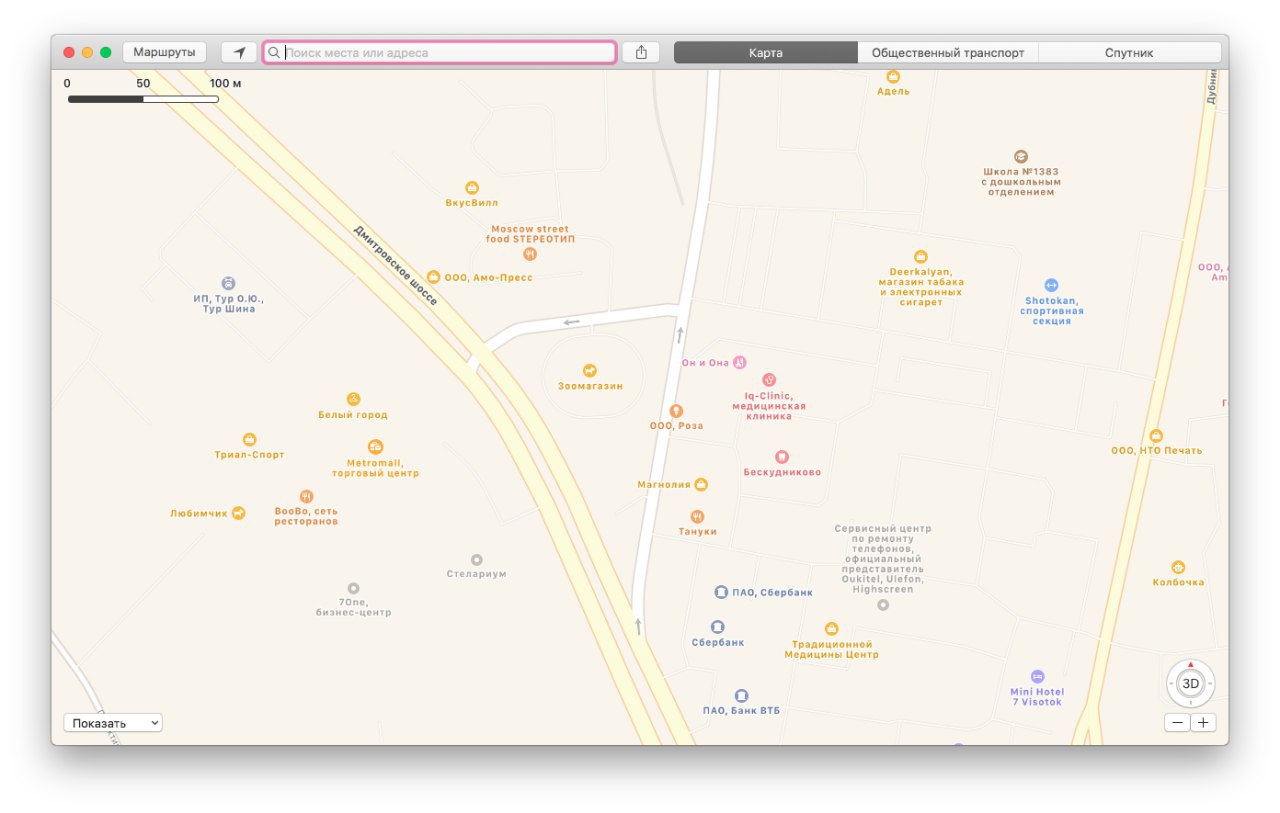Select the Бескудниково map pin
This screenshot has width=1280, height=813.
click(x=782, y=457)
